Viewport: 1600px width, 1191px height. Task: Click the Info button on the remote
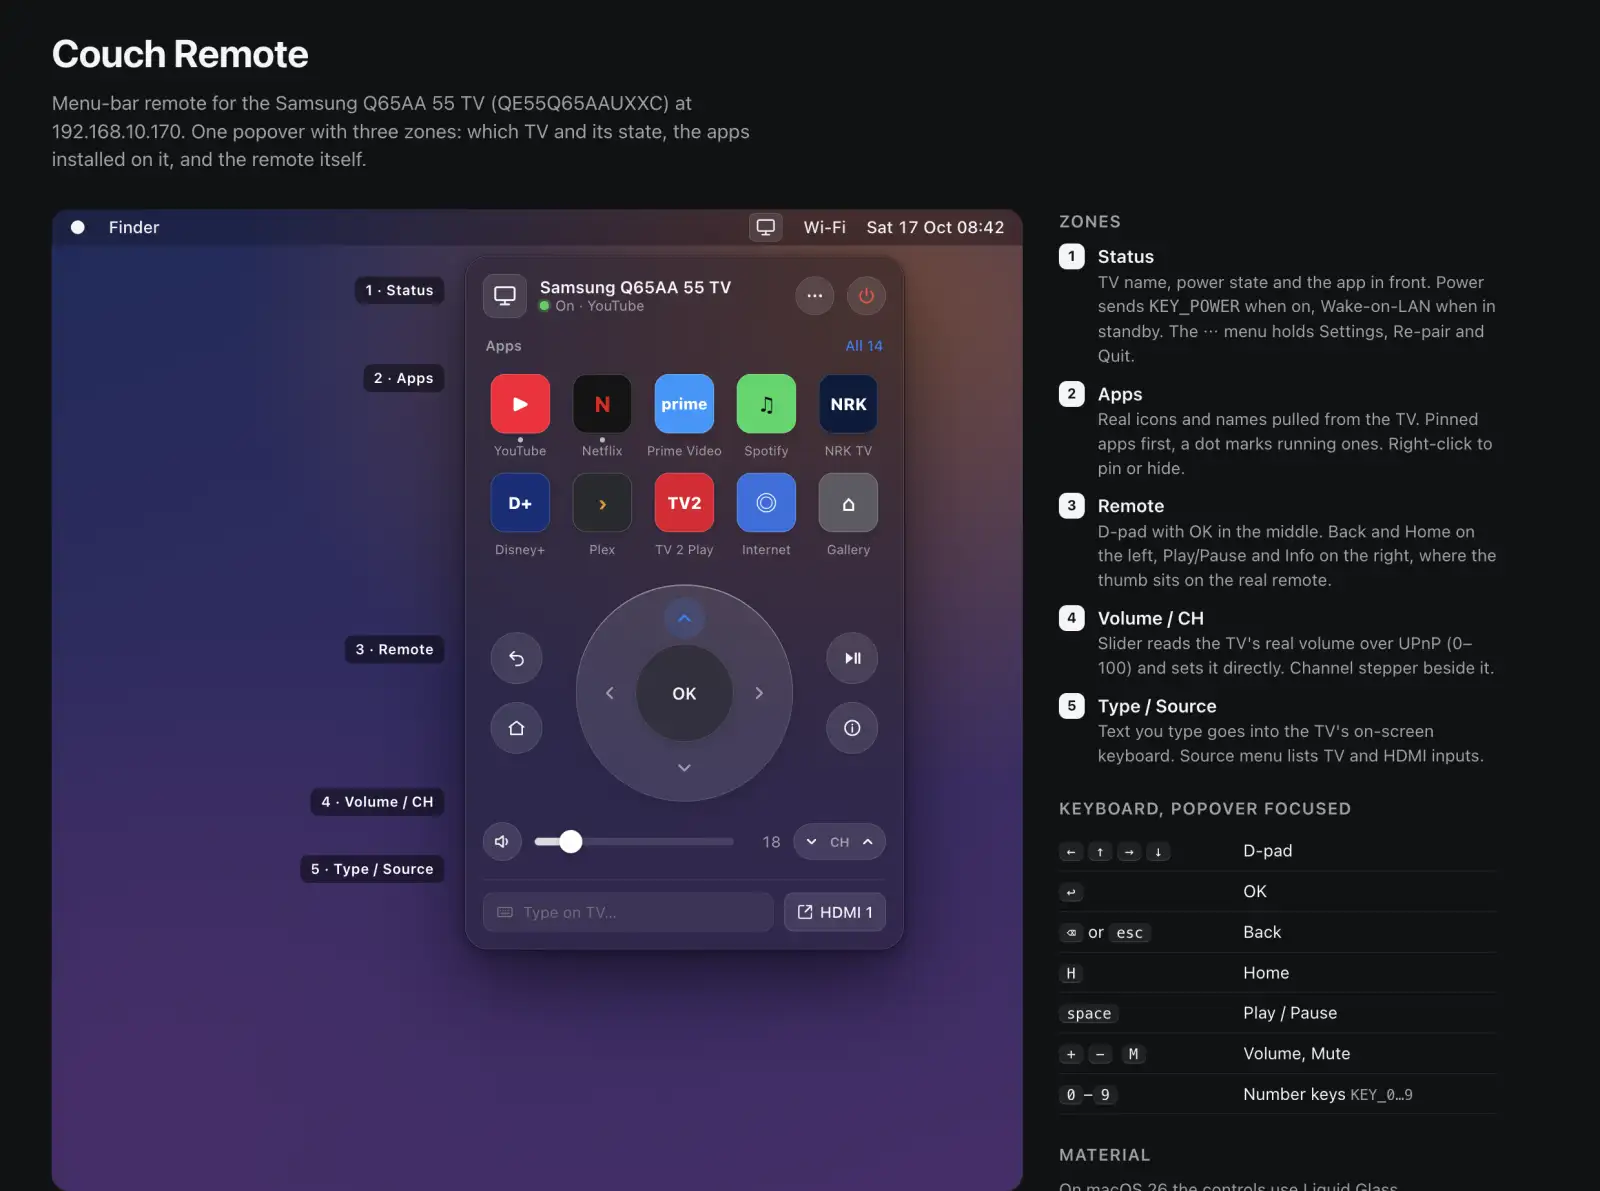point(852,728)
